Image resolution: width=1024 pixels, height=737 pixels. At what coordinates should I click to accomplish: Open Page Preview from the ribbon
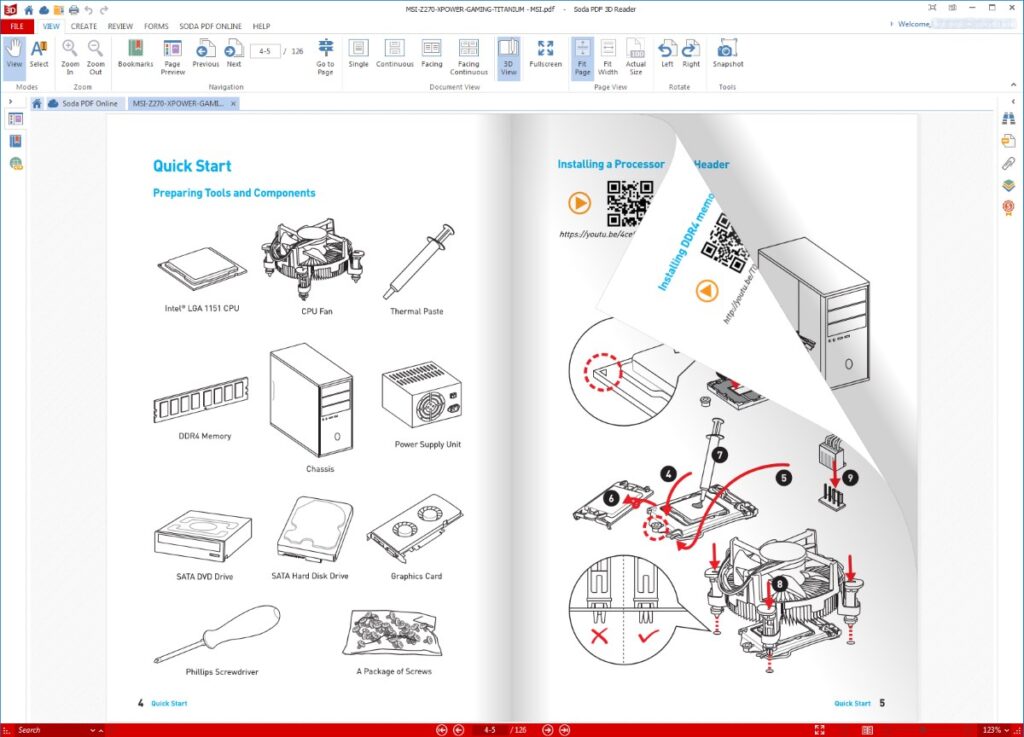172,57
